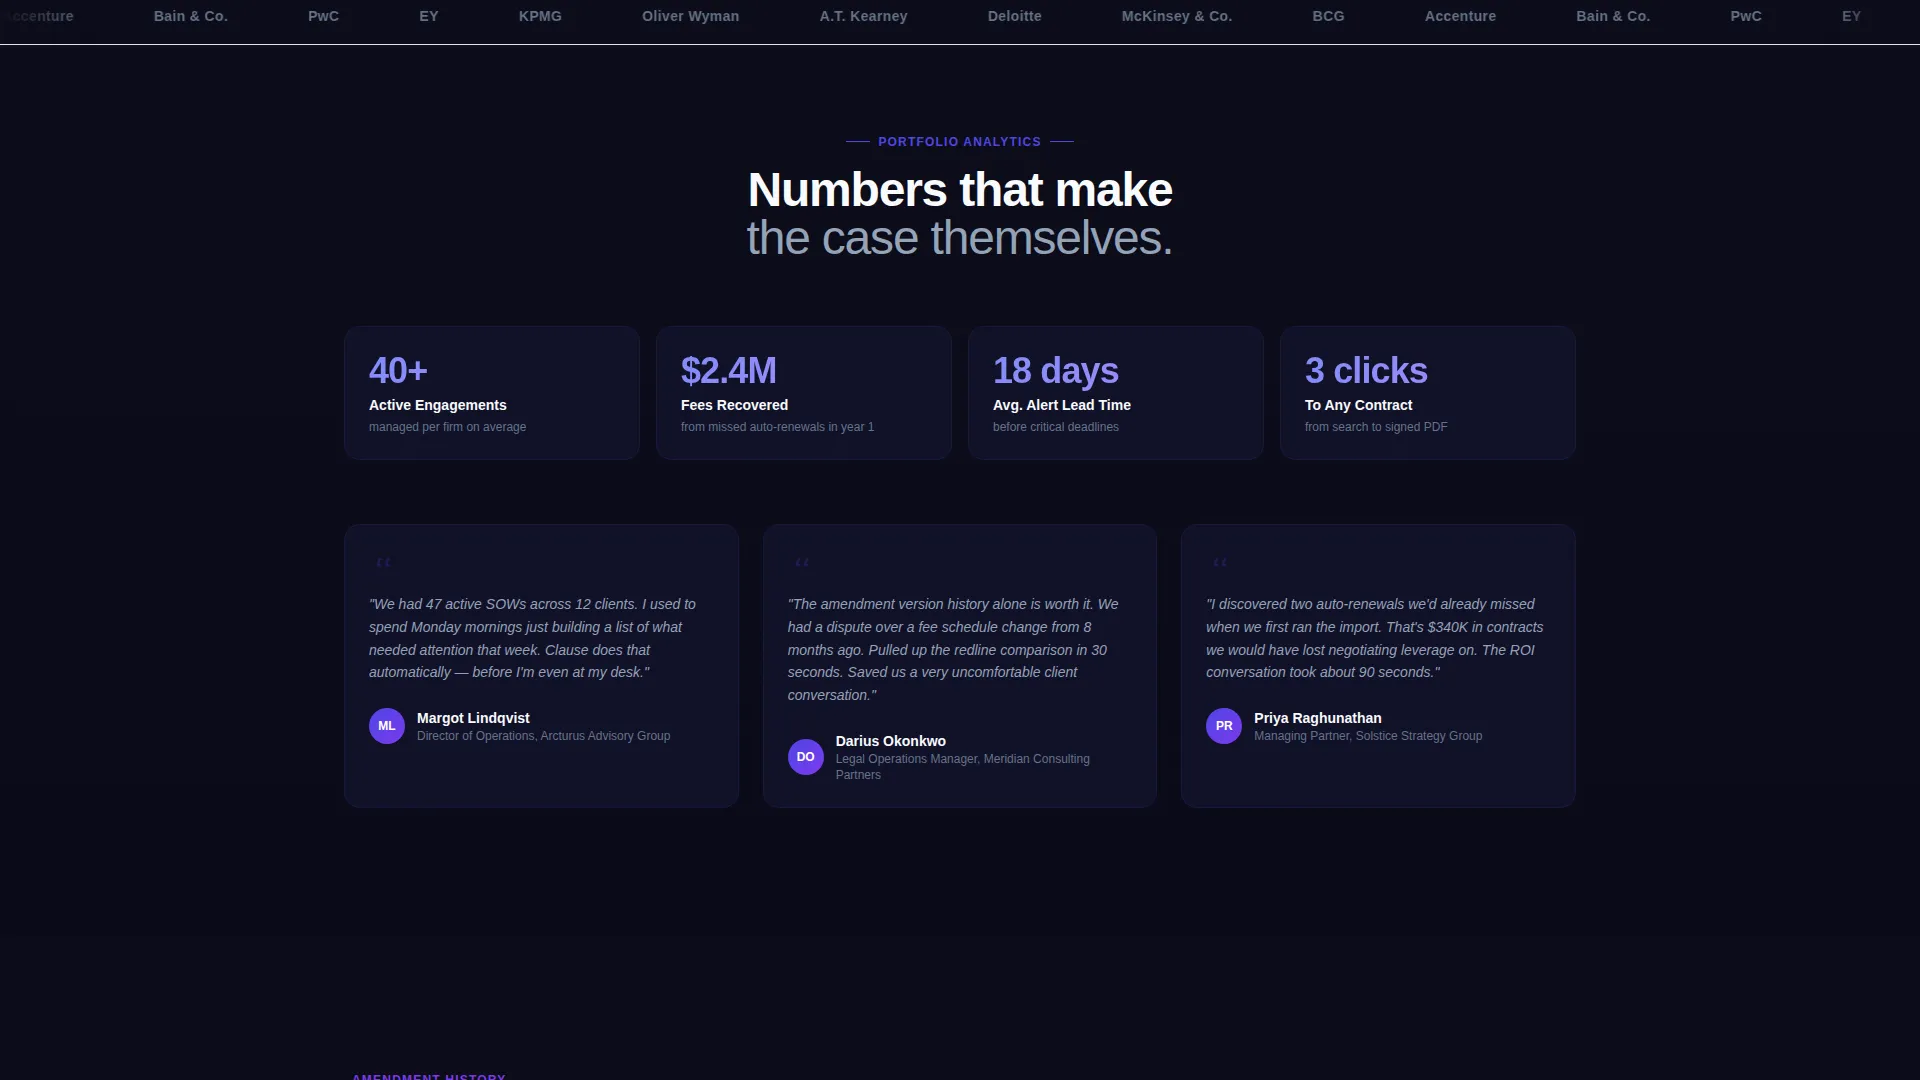Viewport: 1920px width, 1080px height.
Task: Click the 3 clicks To Any Contract card
Action: click(x=1428, y=393)
